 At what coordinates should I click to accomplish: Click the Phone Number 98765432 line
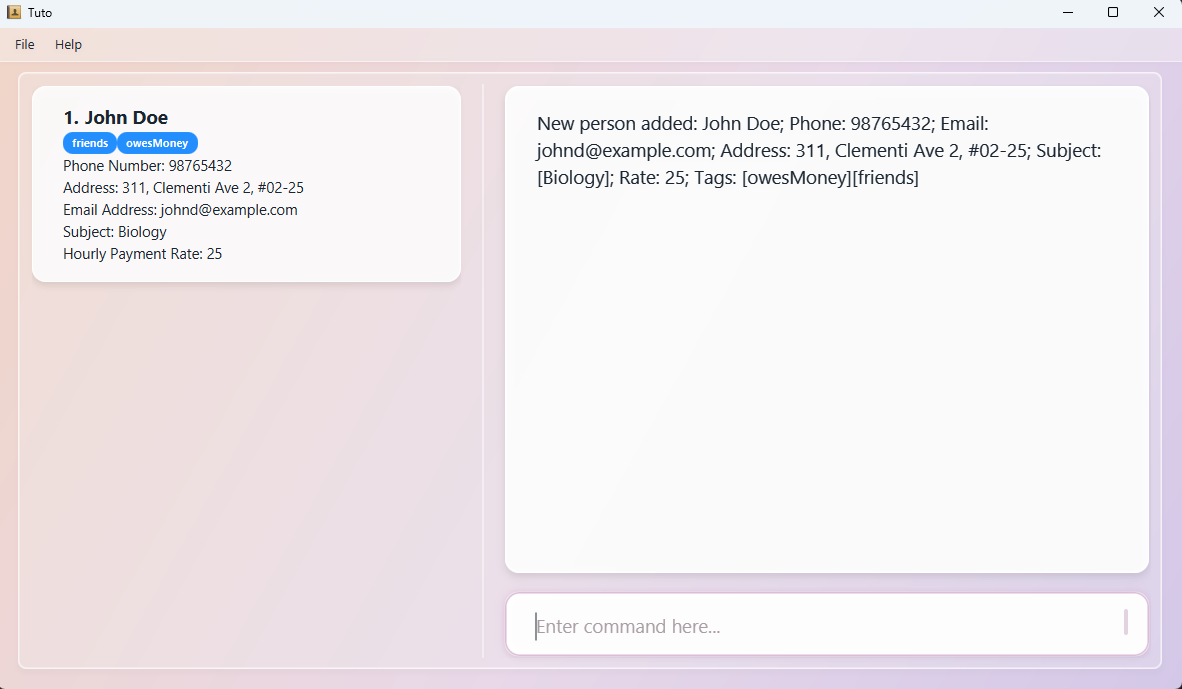click(x=147, y=166)
